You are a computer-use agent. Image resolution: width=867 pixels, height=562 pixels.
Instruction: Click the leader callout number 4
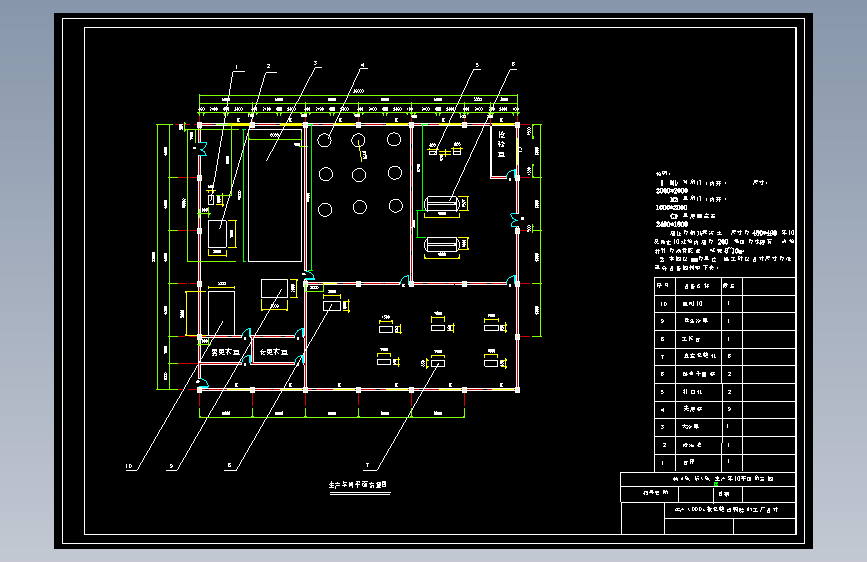(x=363, y=65)
